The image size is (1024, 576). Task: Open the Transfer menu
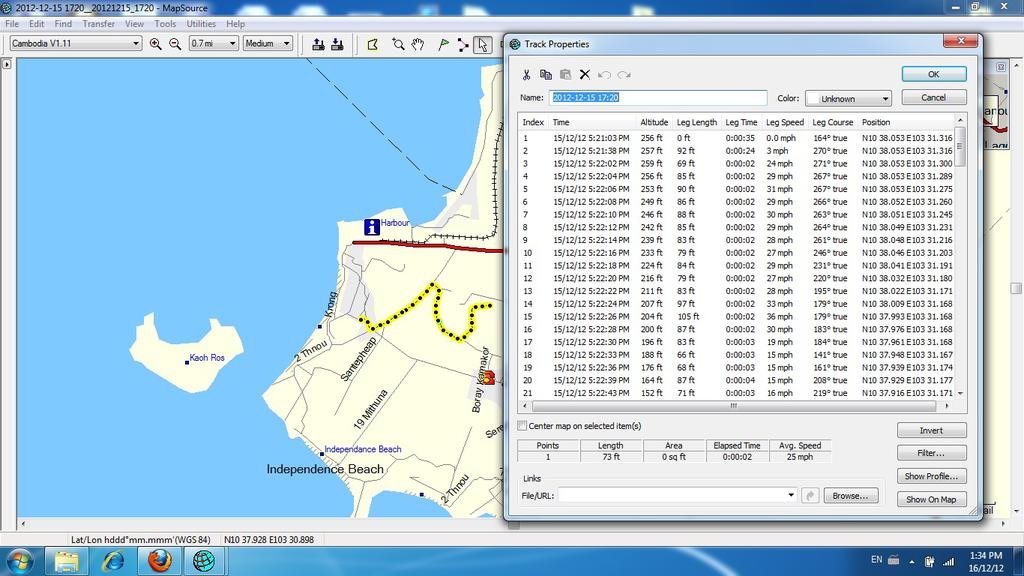click(99, 24)
